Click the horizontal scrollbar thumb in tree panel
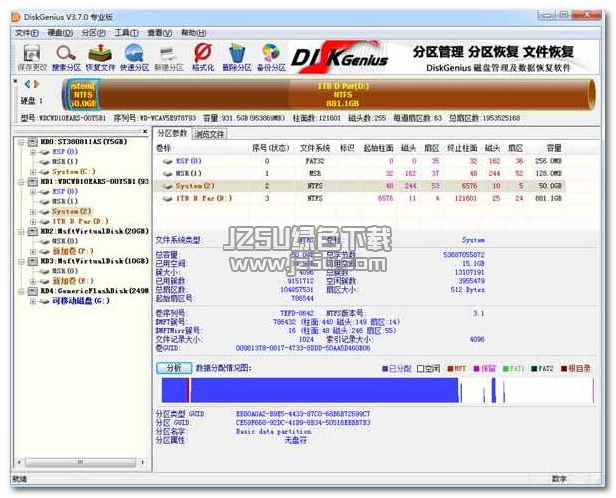 tap(80, 462)
